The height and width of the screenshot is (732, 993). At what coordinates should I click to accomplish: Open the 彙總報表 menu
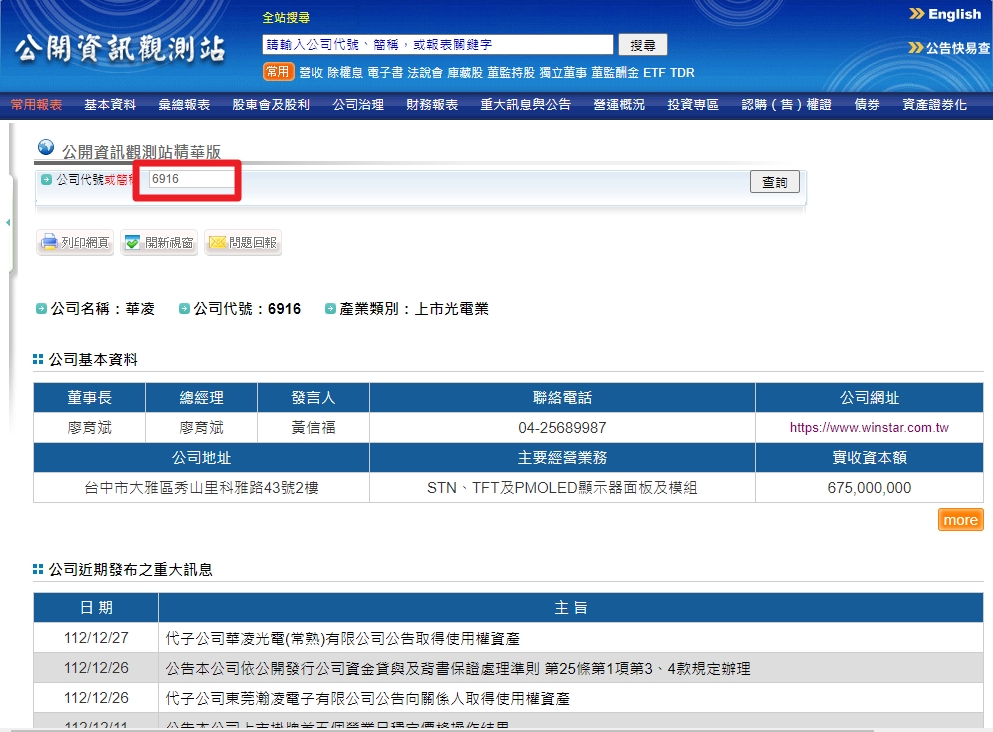pos(184,104)
